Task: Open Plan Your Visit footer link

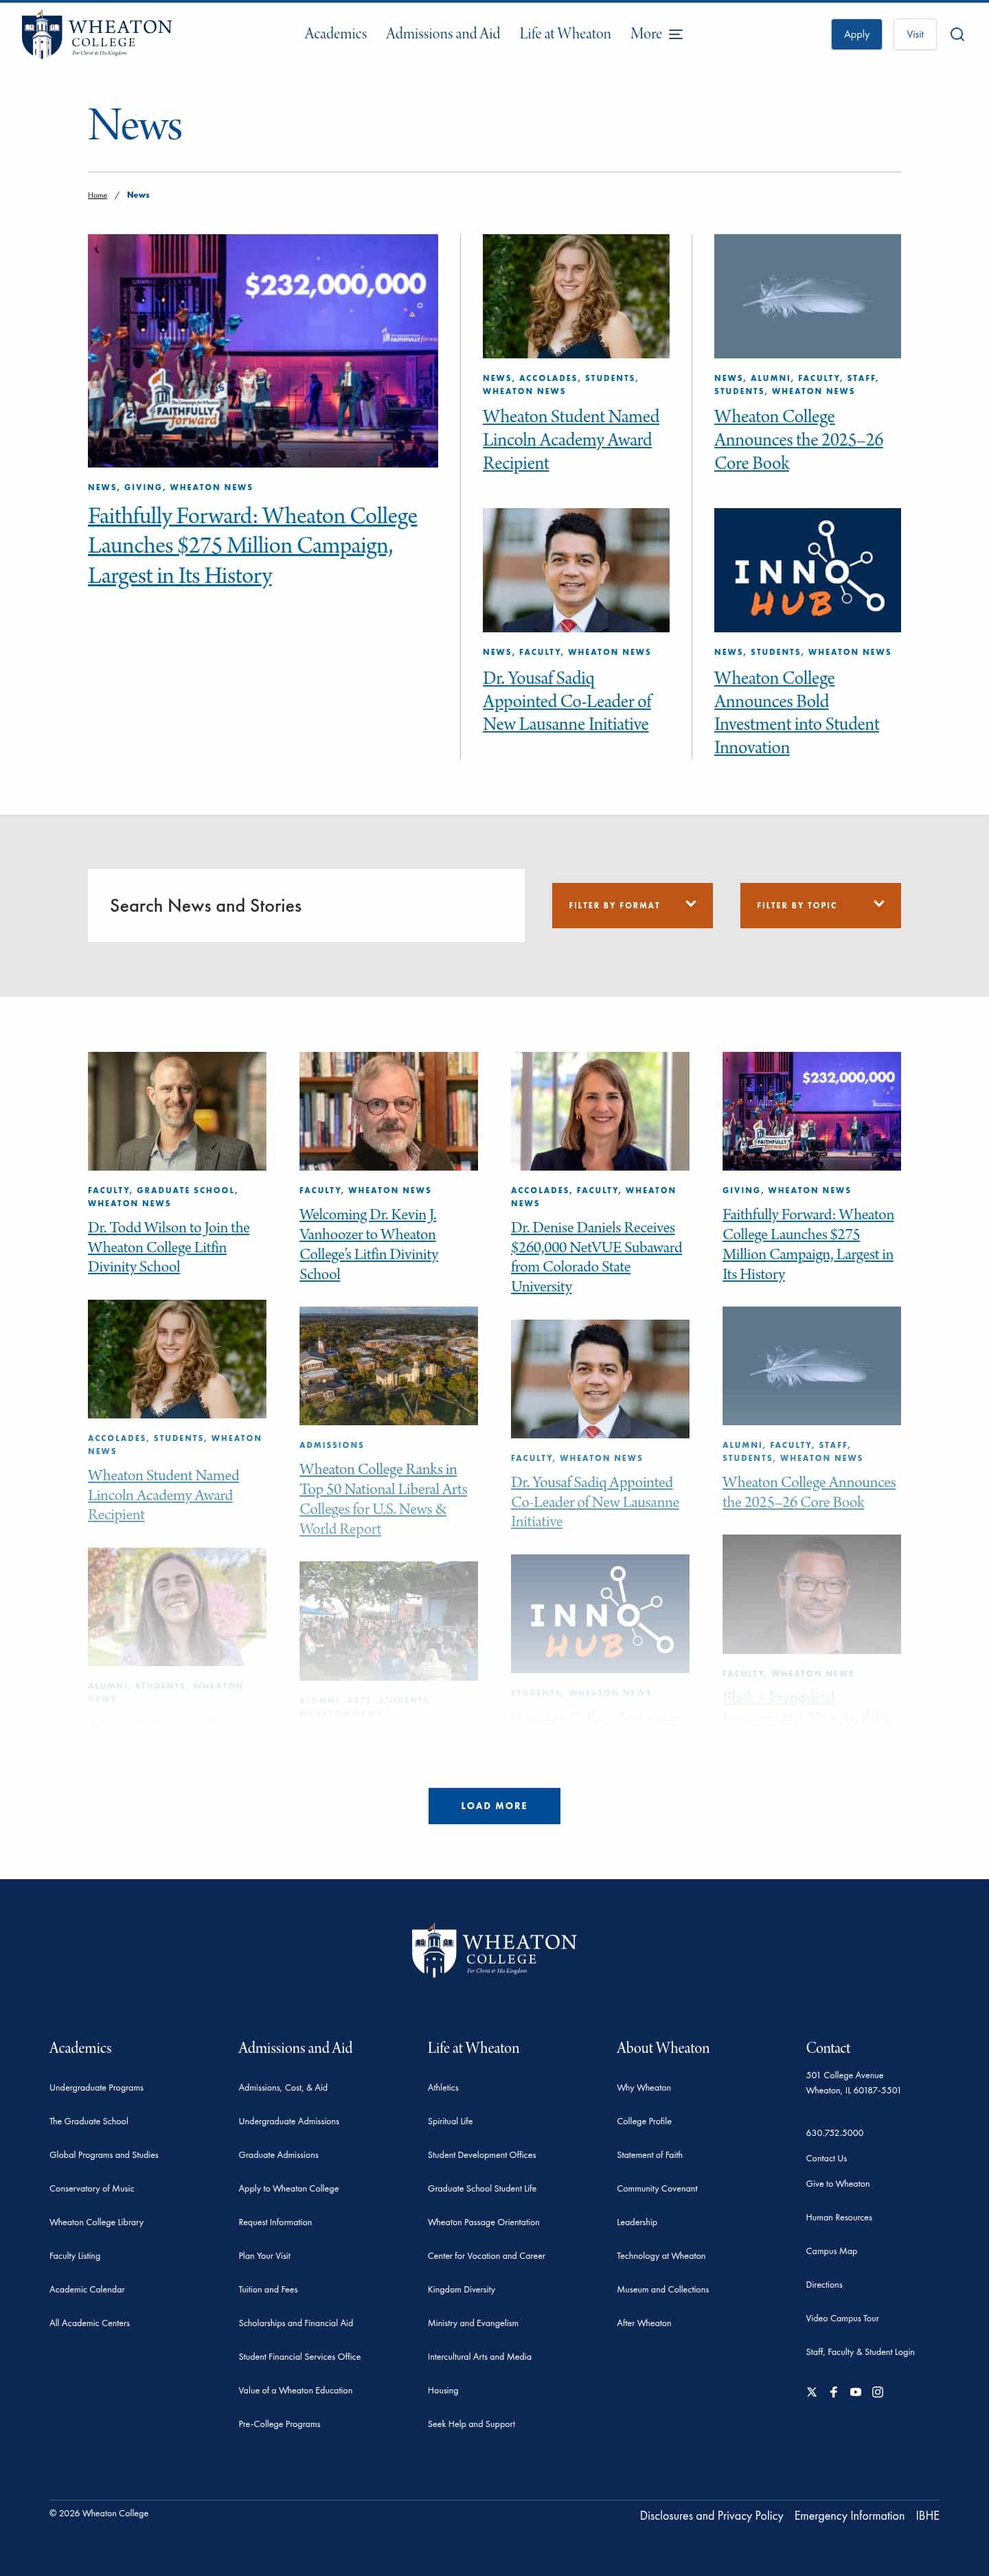Action: coord(264,2256)
